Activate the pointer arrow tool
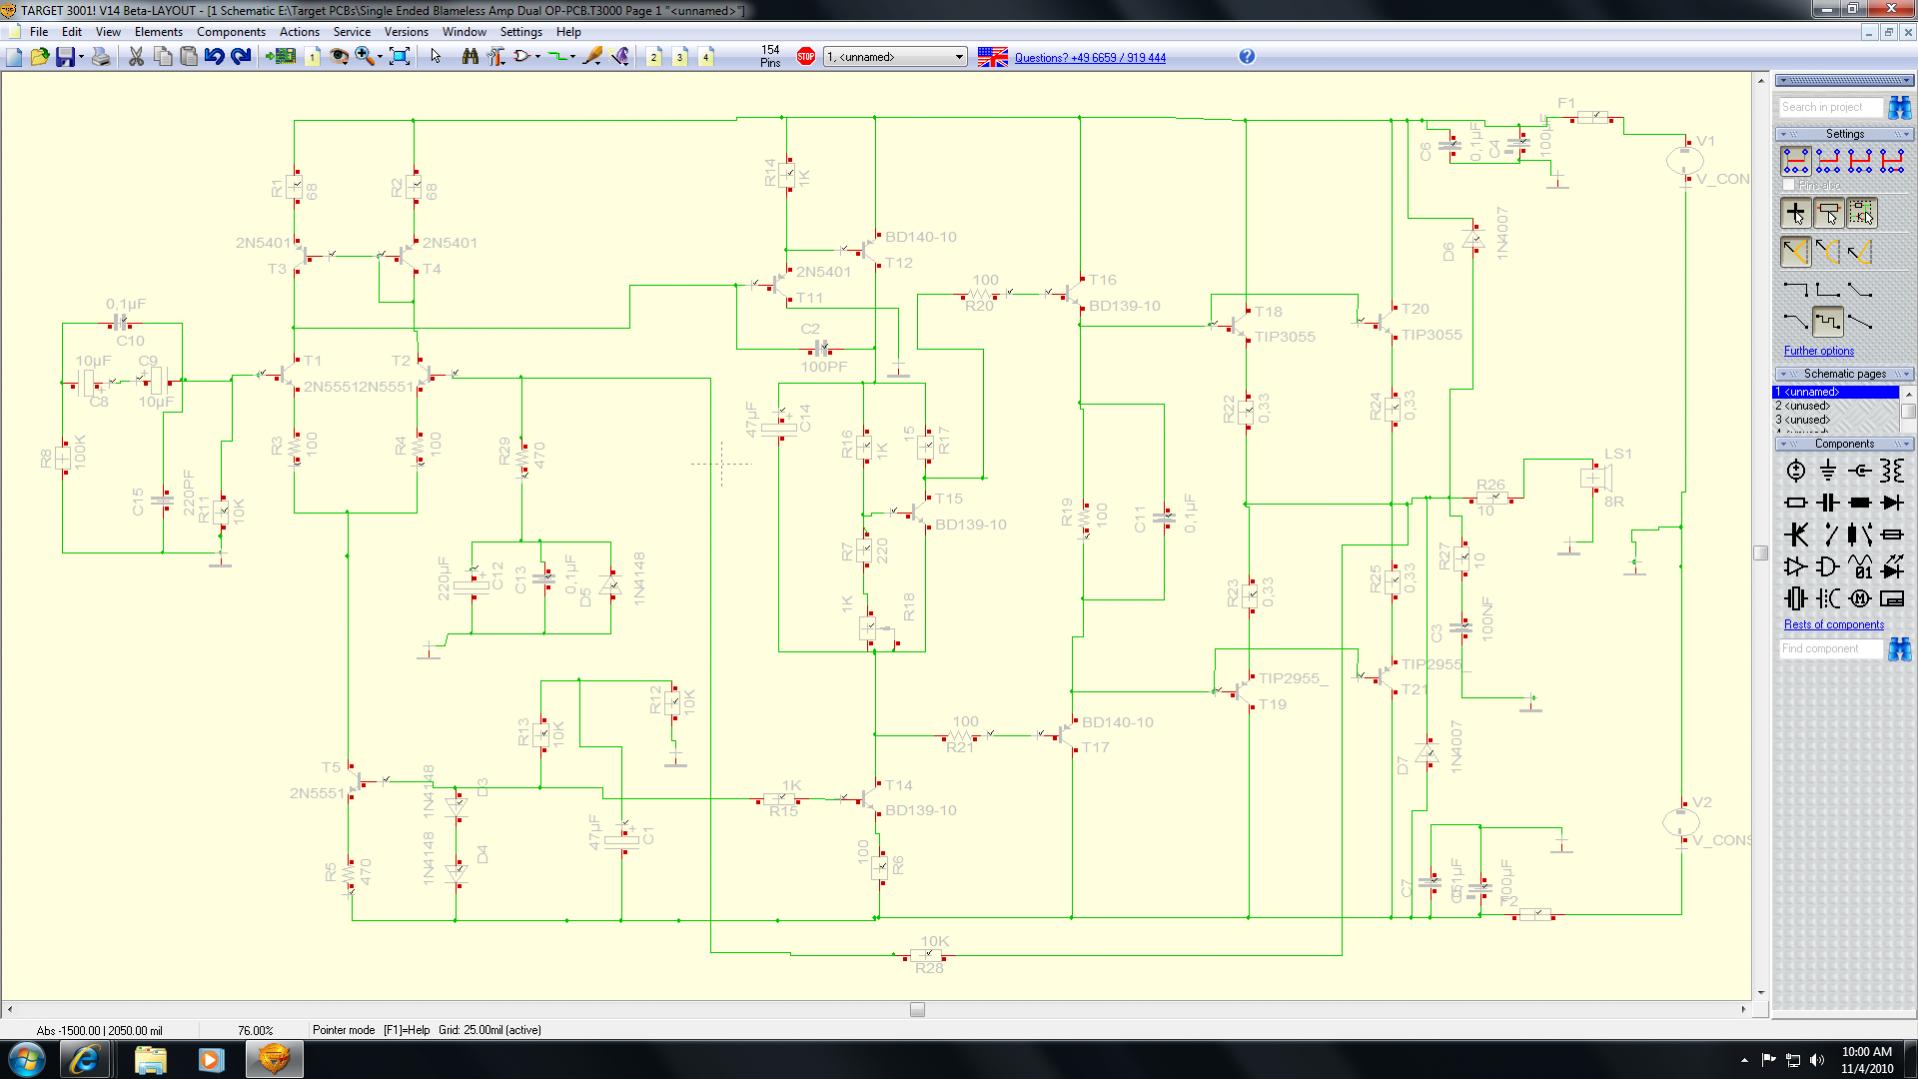This screenshot has height=1079, width=1918. click(x=435, y=57)
